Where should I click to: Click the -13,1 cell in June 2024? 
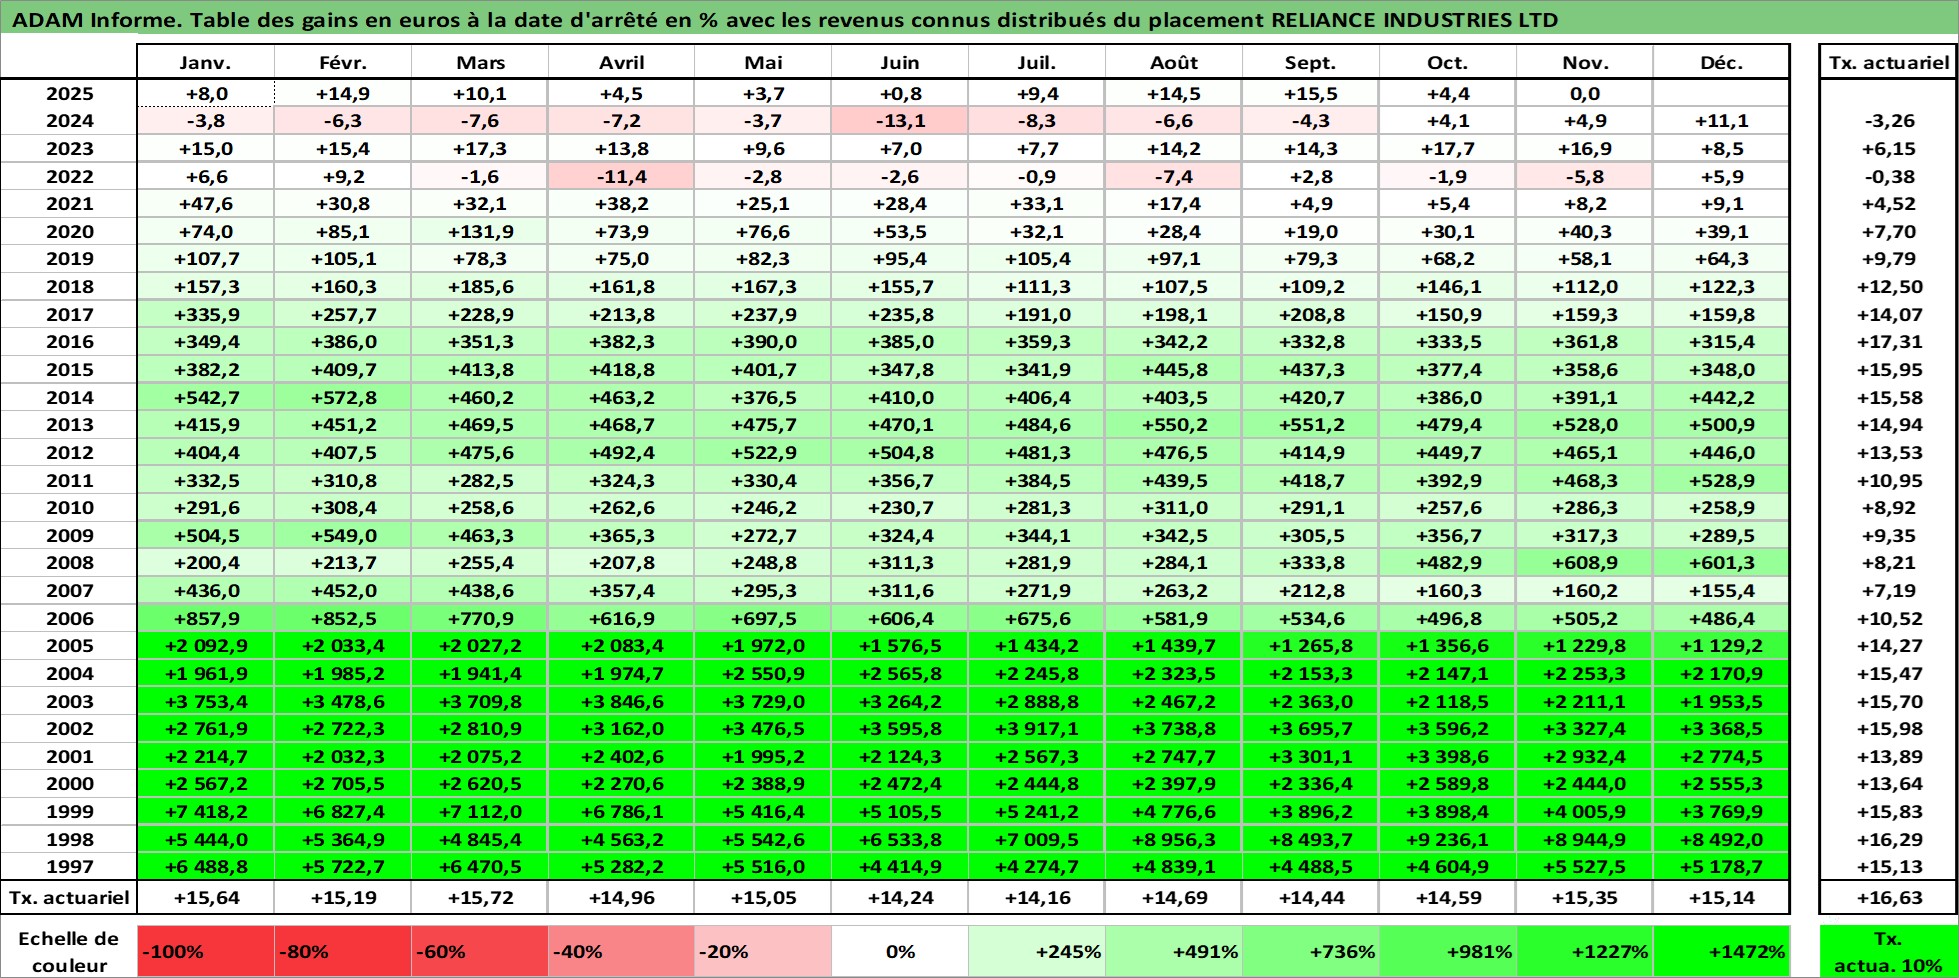900,121
